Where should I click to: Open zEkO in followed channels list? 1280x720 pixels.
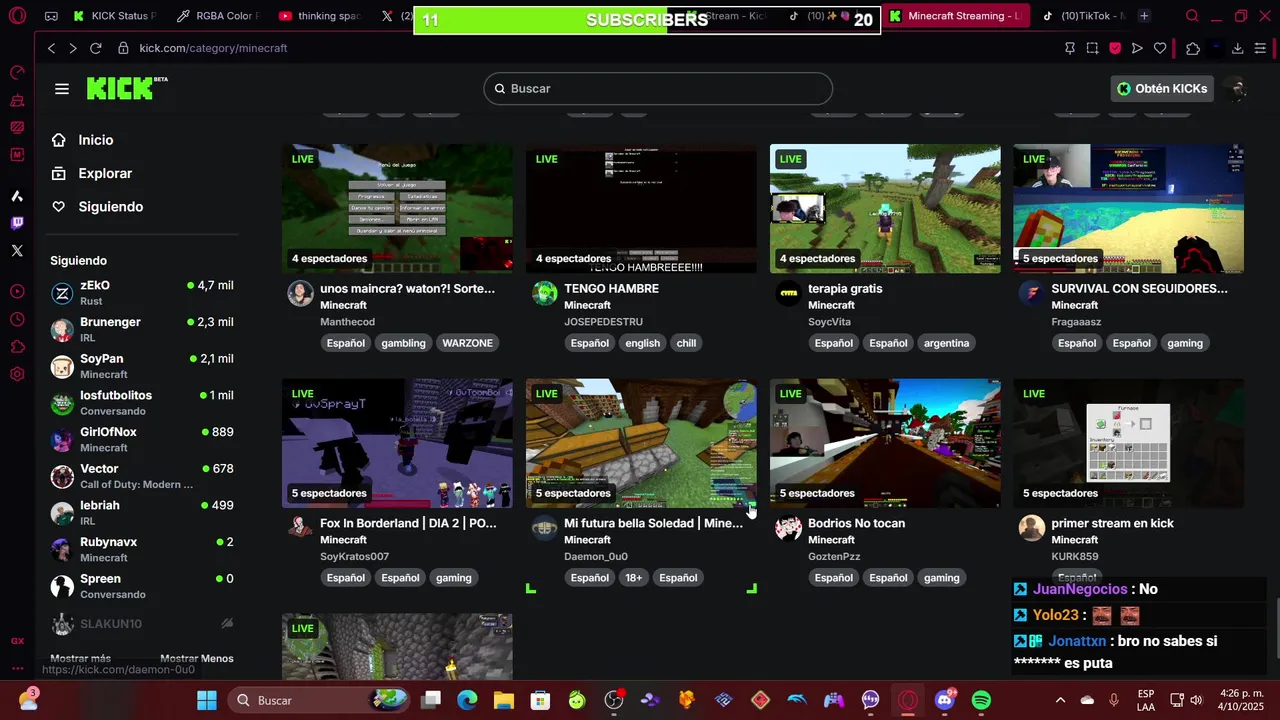pos(142,292)
